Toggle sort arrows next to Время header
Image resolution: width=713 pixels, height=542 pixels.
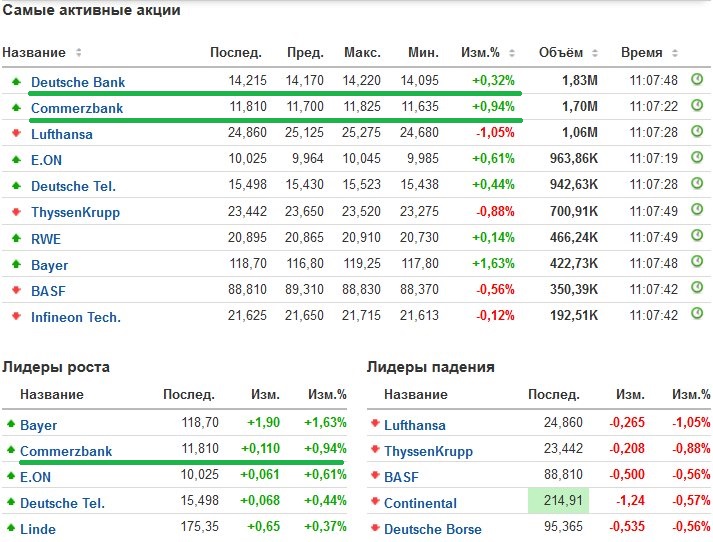pyautogui.click(x=673, y=53)
